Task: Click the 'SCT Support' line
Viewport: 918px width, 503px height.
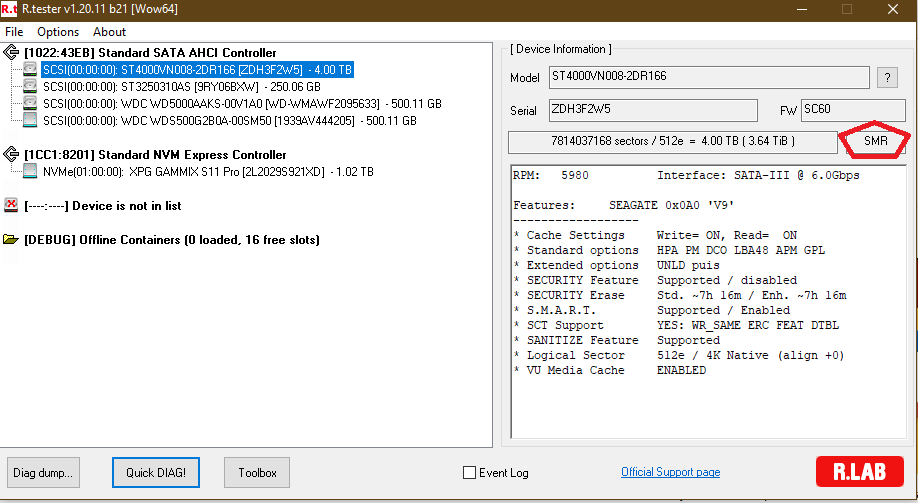Action: (676, 325)
